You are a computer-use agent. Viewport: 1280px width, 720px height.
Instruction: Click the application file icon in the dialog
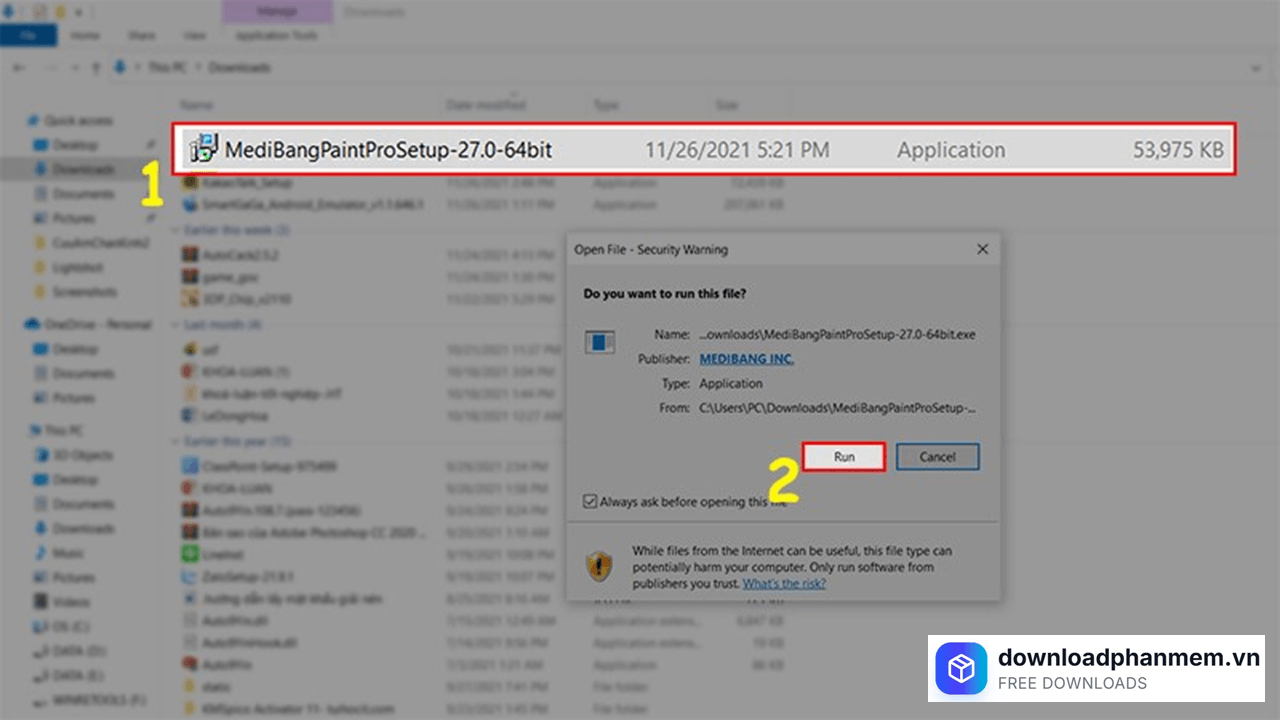tap(600, 342)
